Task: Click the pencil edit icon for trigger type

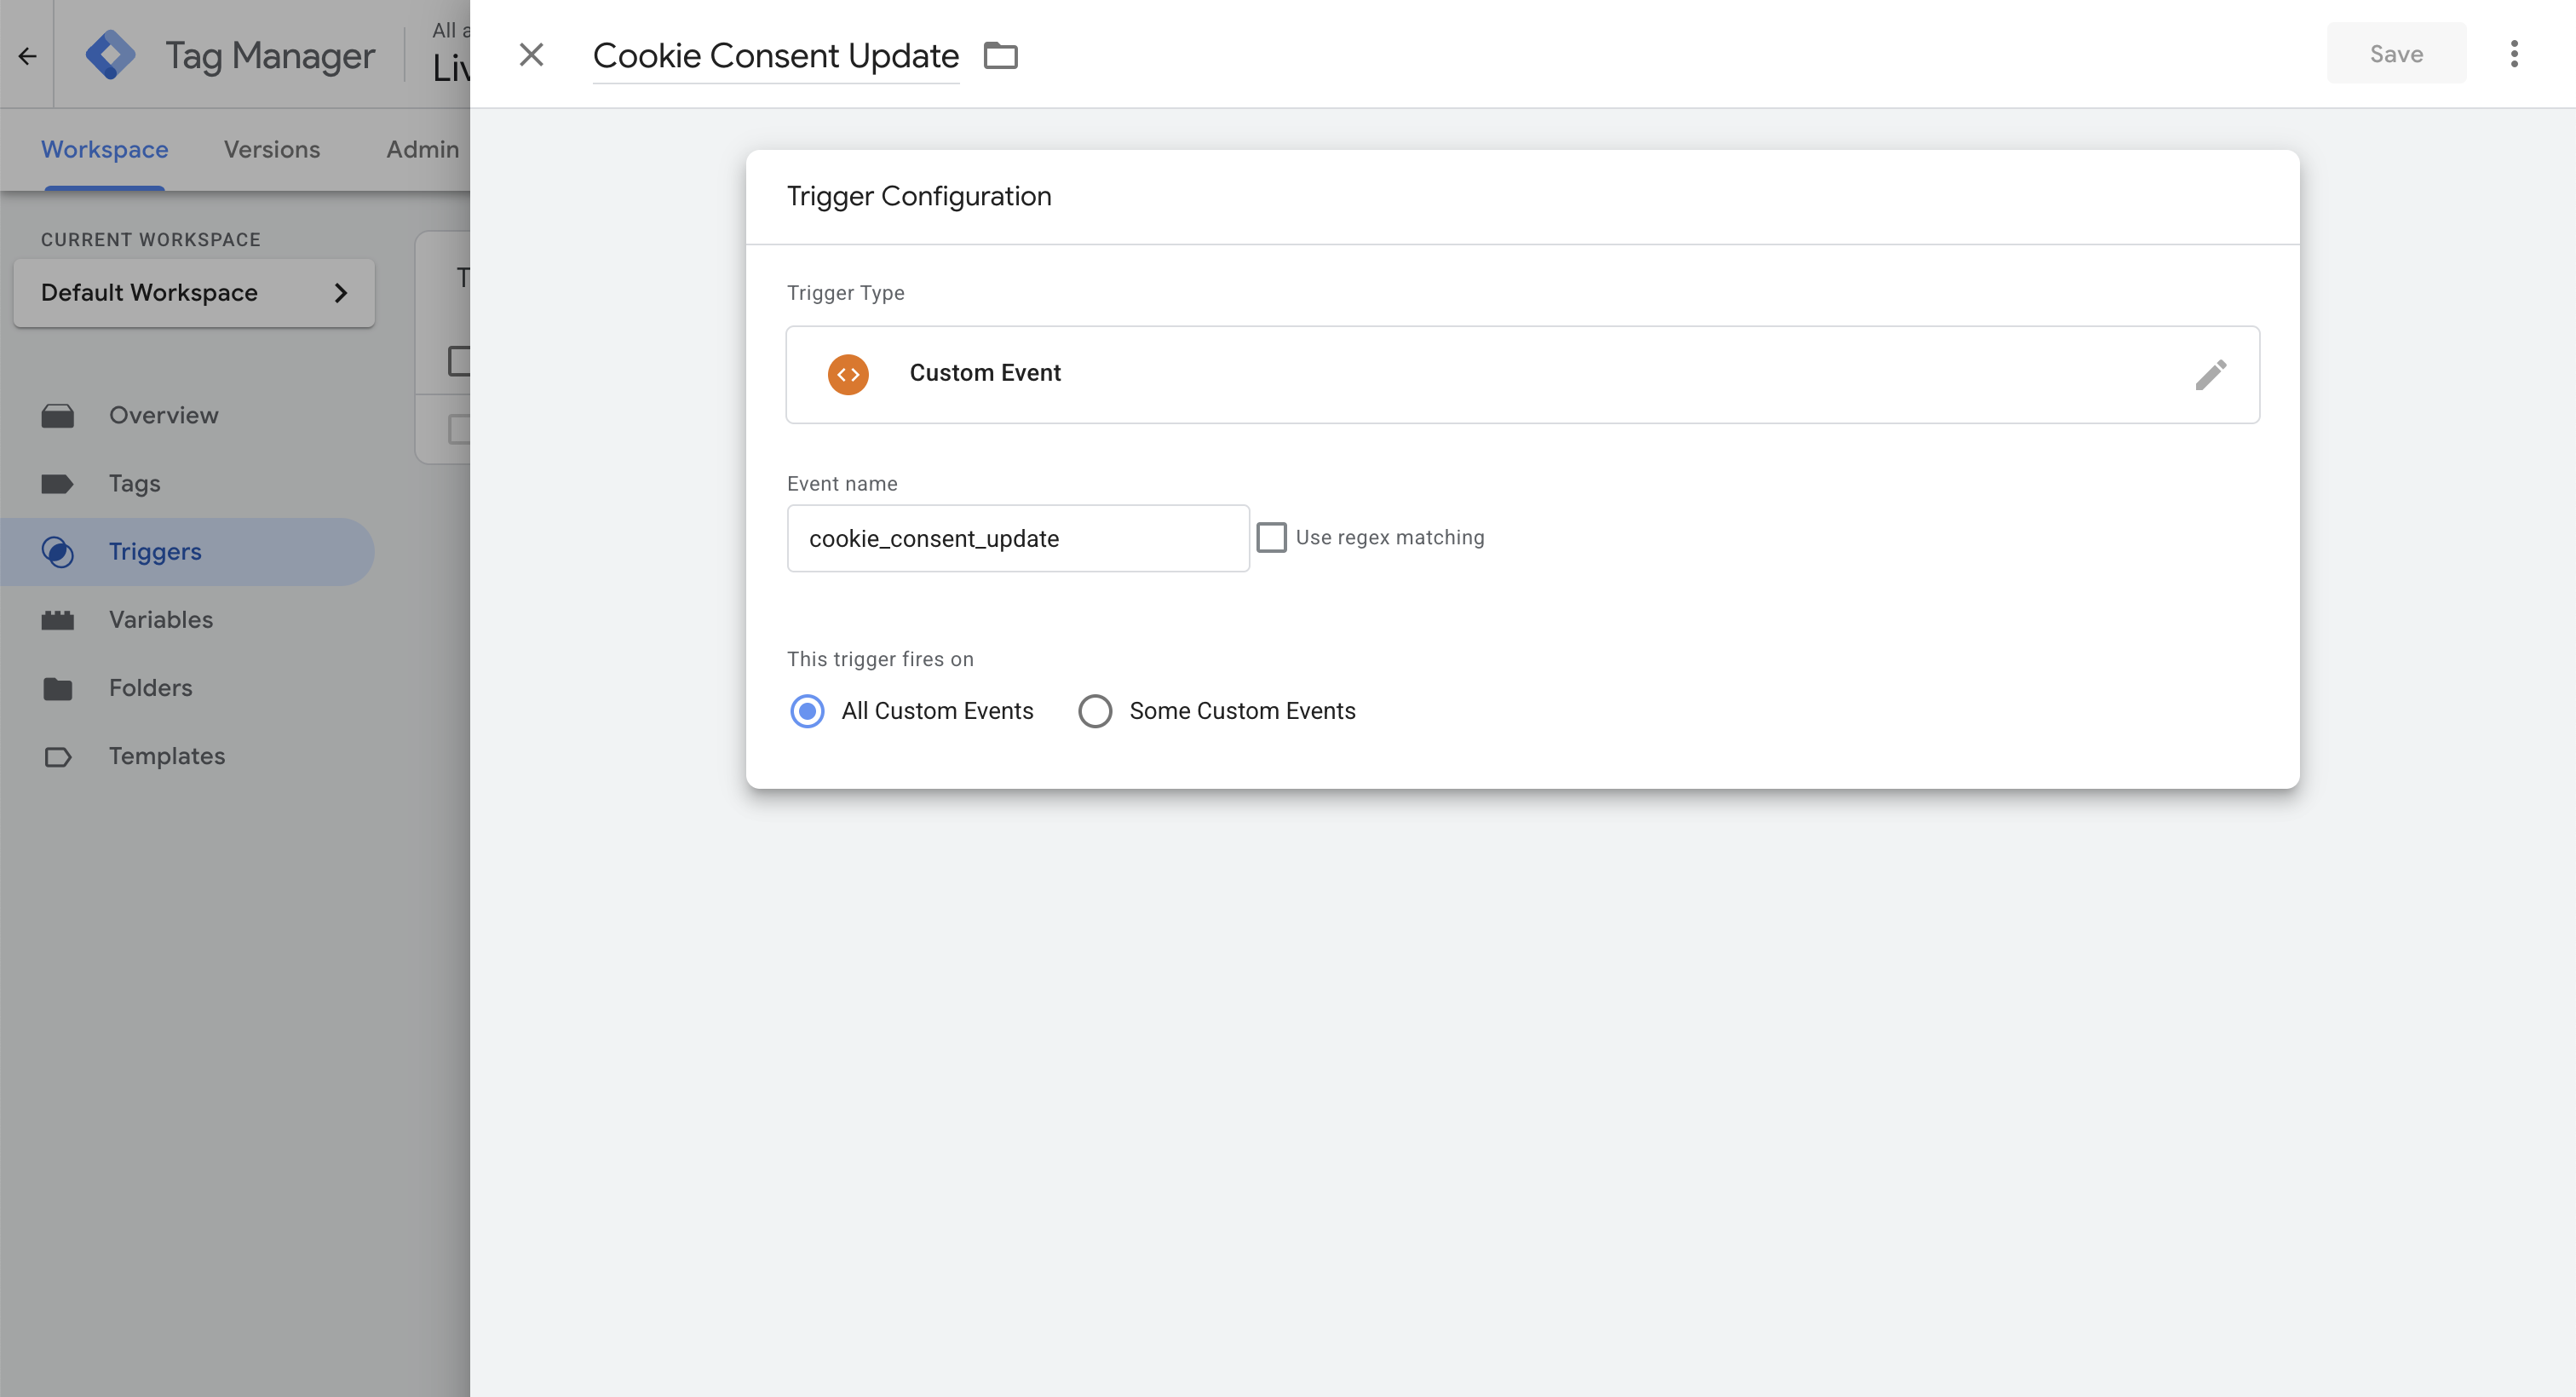Action: tap(2210, 374)
